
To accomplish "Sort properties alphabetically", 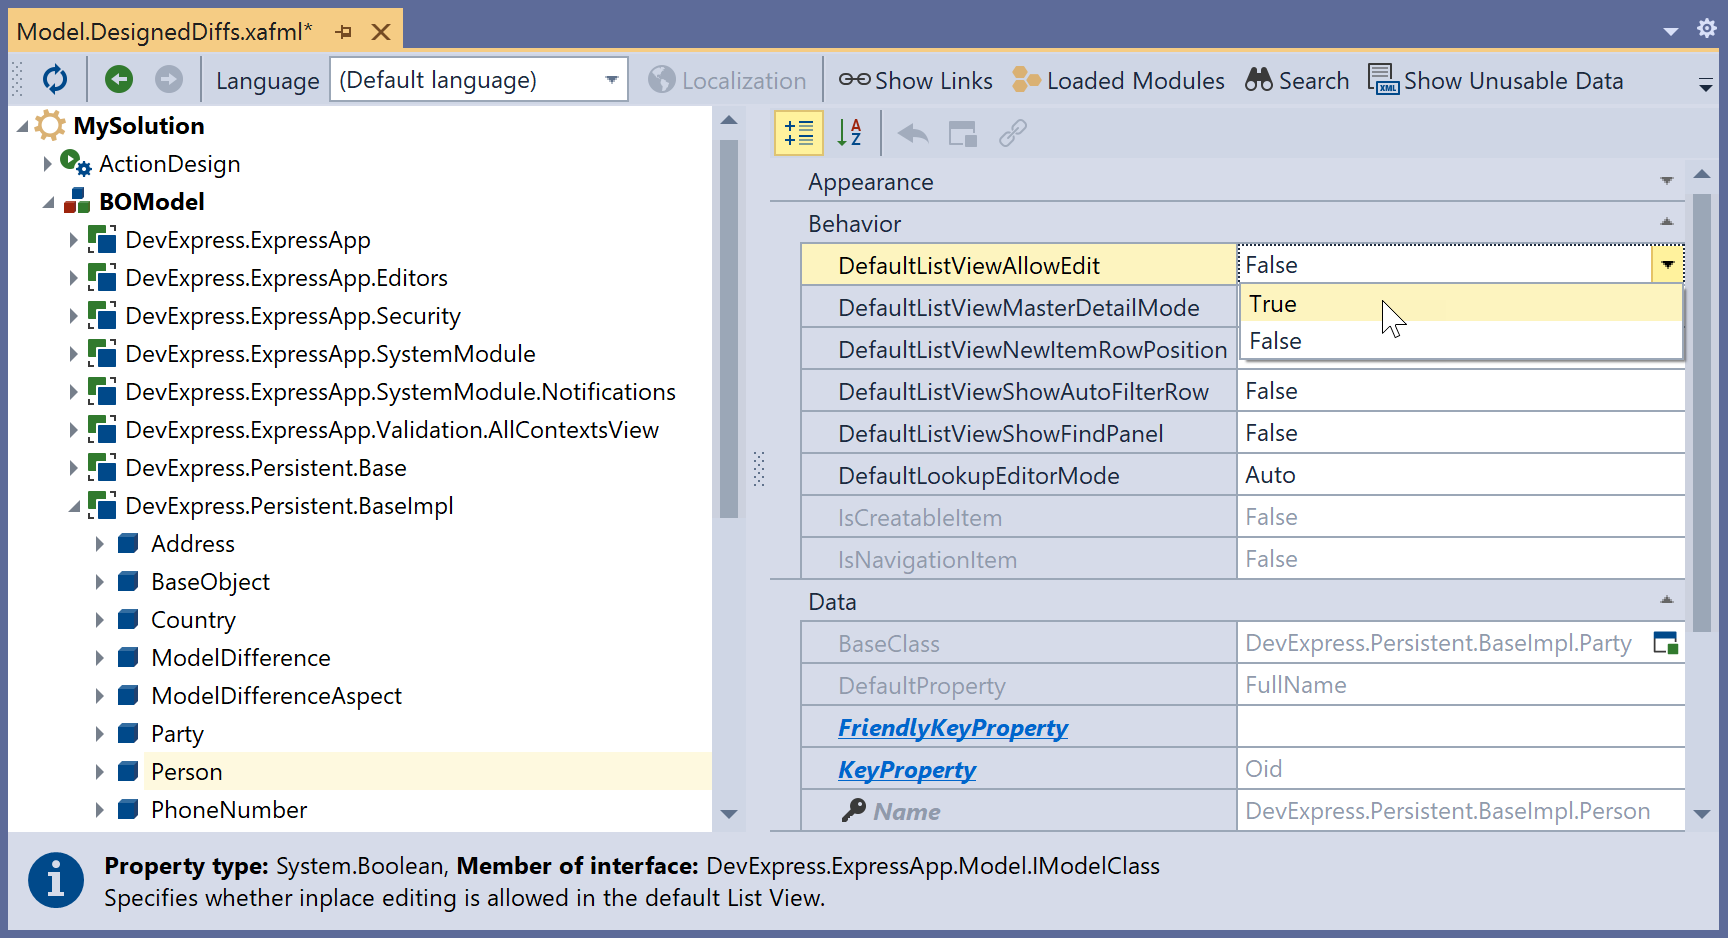I will click(849, 133).
